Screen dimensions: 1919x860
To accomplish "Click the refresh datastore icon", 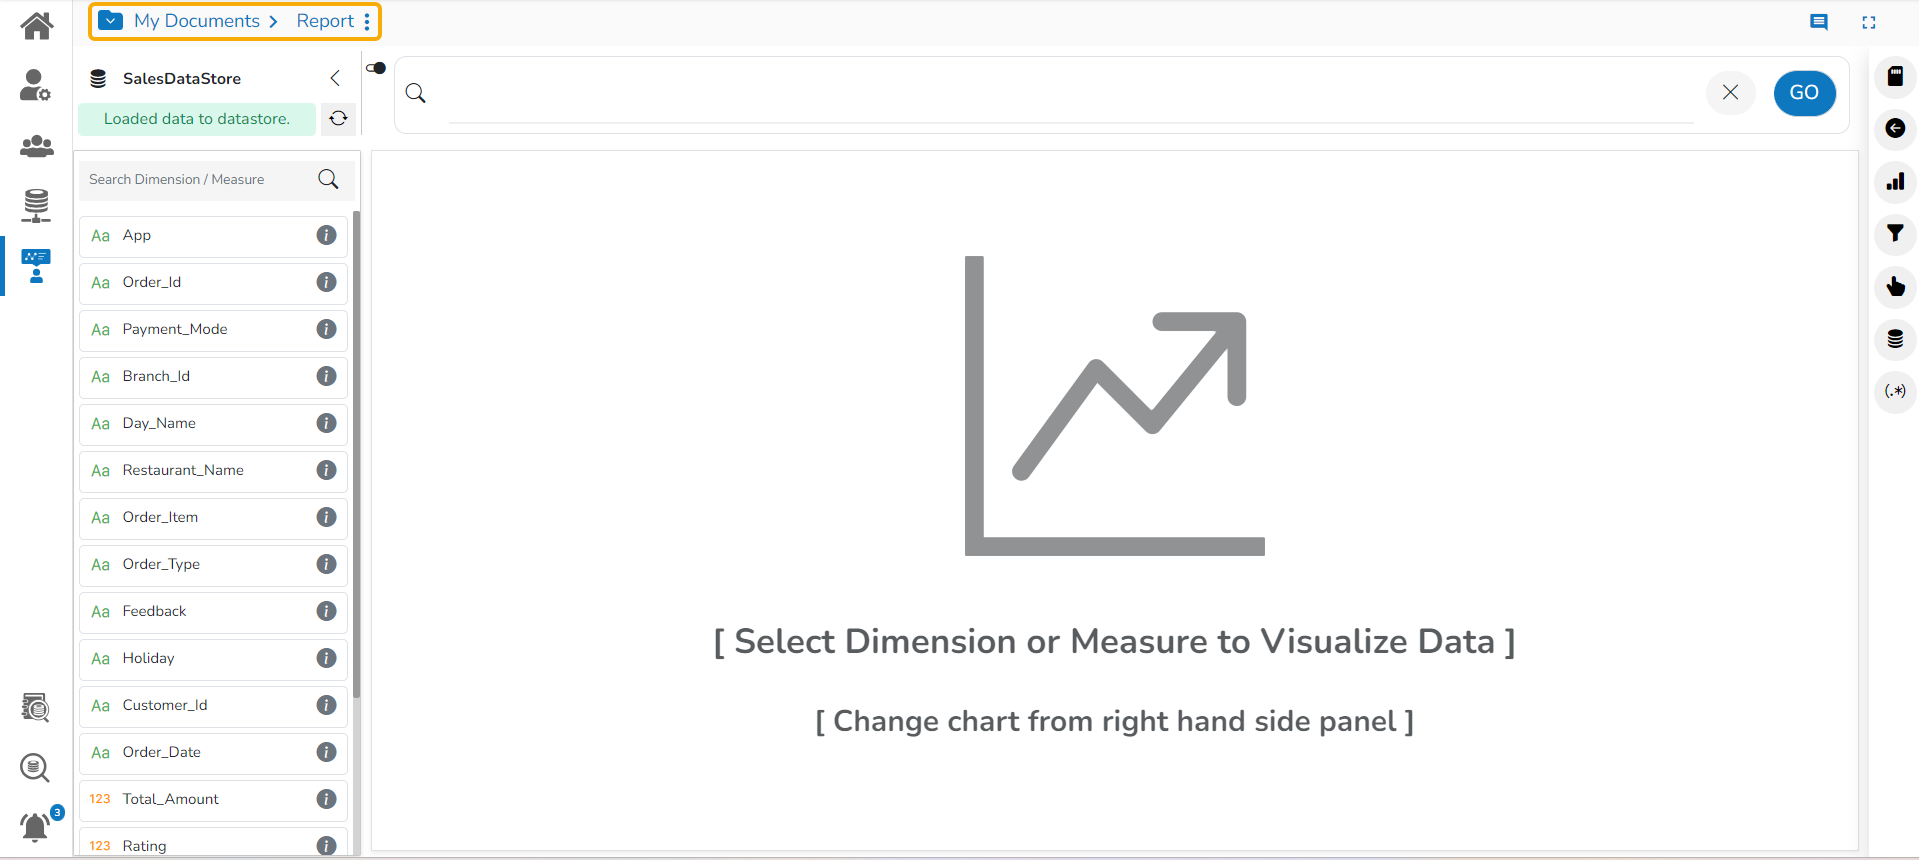I will pos(339,118).
